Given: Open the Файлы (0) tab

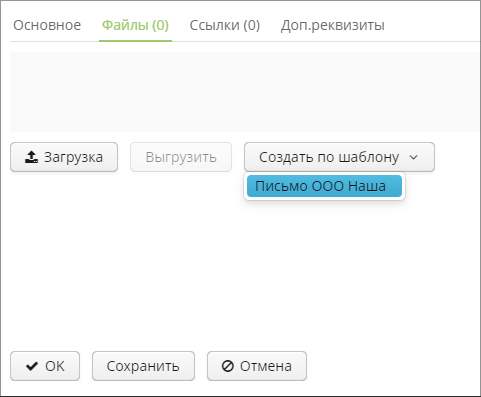Looking at the screenshot, I should 135,25.
